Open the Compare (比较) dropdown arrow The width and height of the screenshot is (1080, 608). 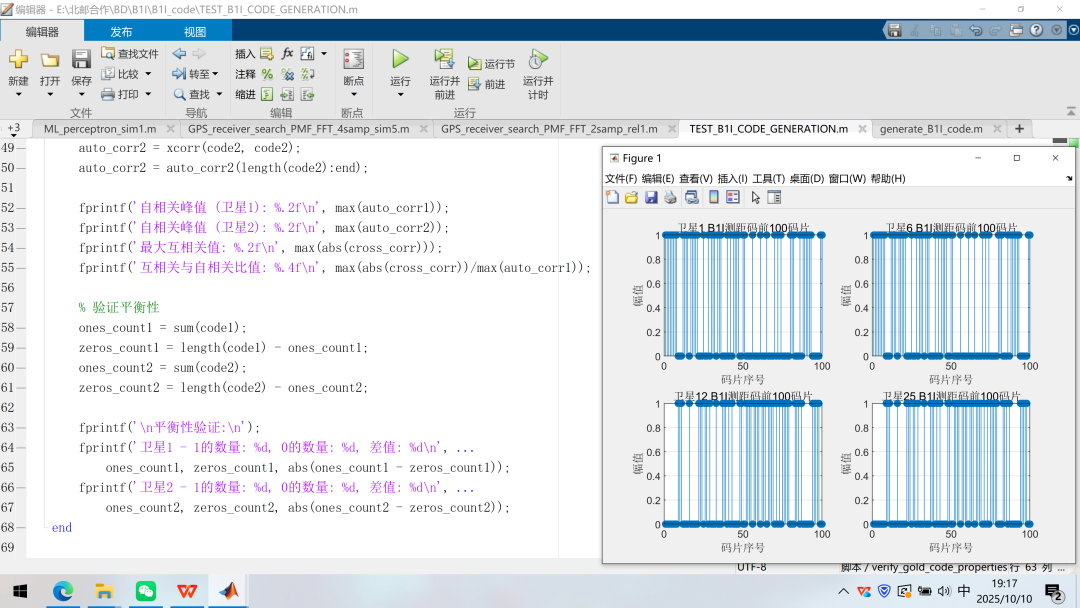[x=148, y=74]
